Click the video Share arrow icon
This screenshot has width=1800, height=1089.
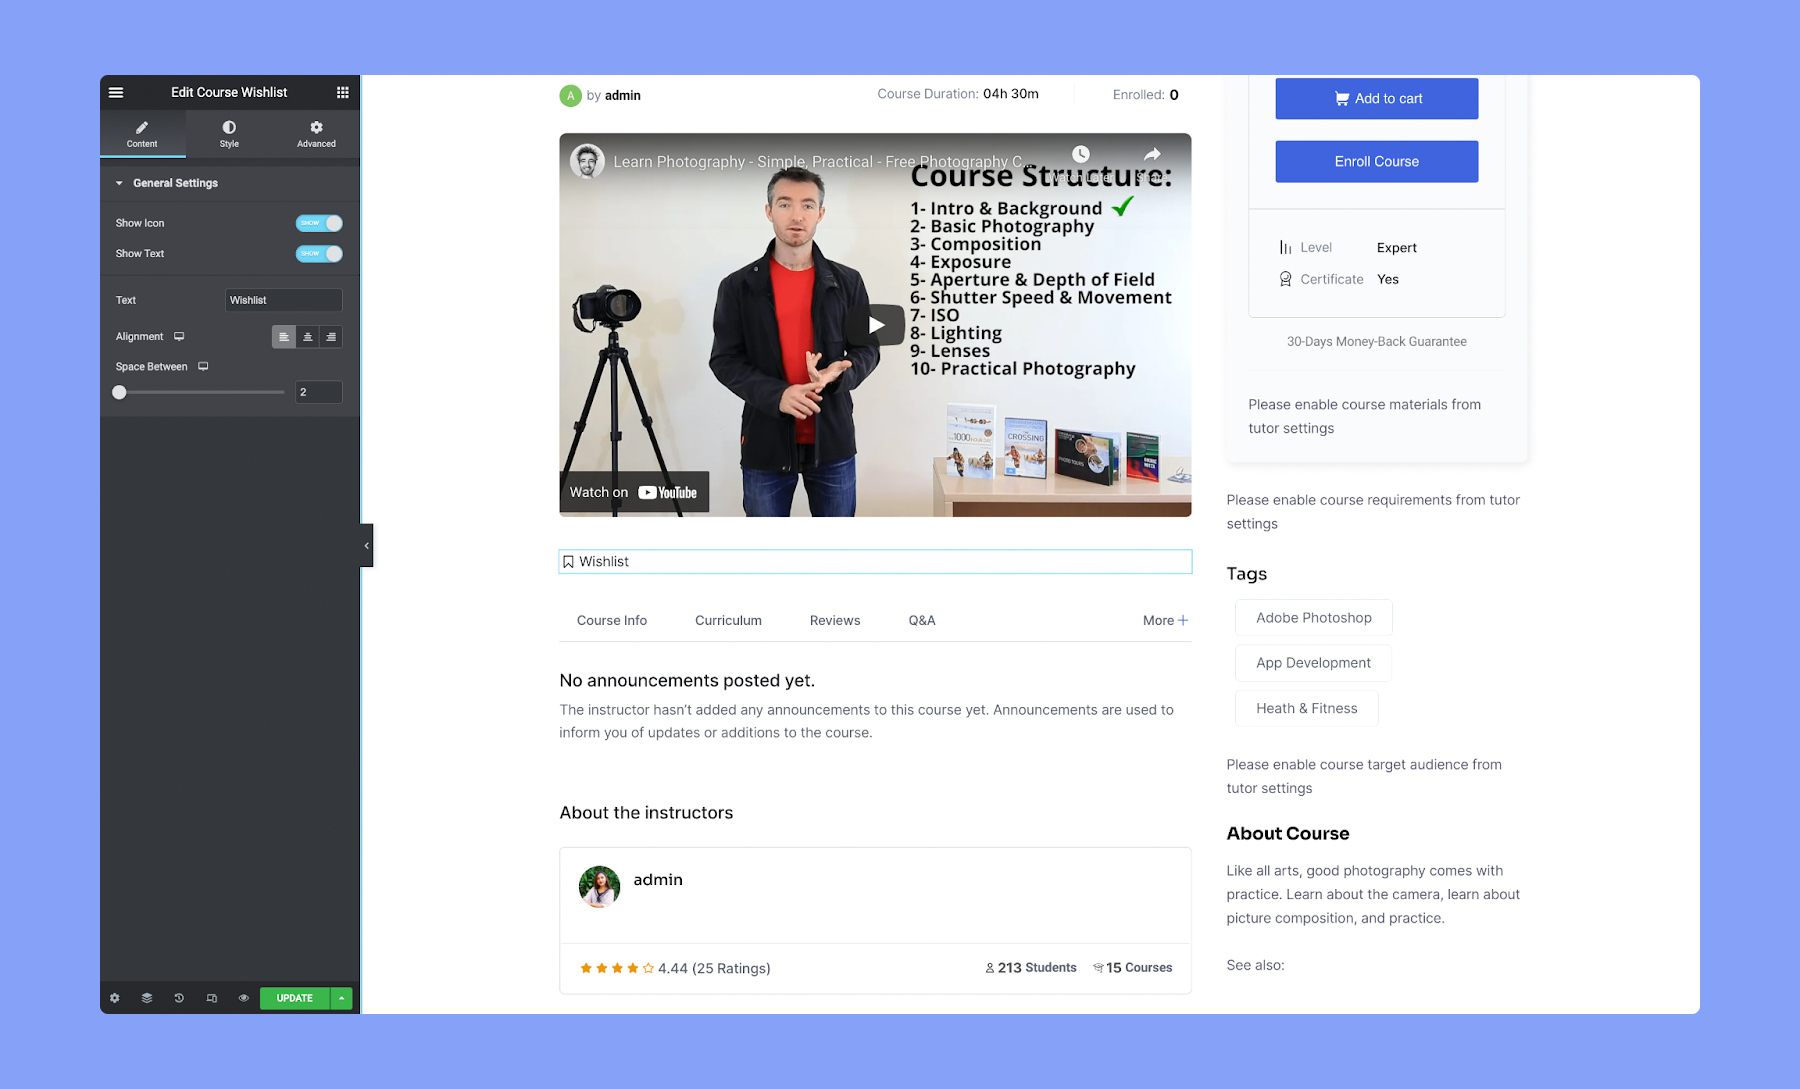pyautogui.click(x=1152, y=154)
